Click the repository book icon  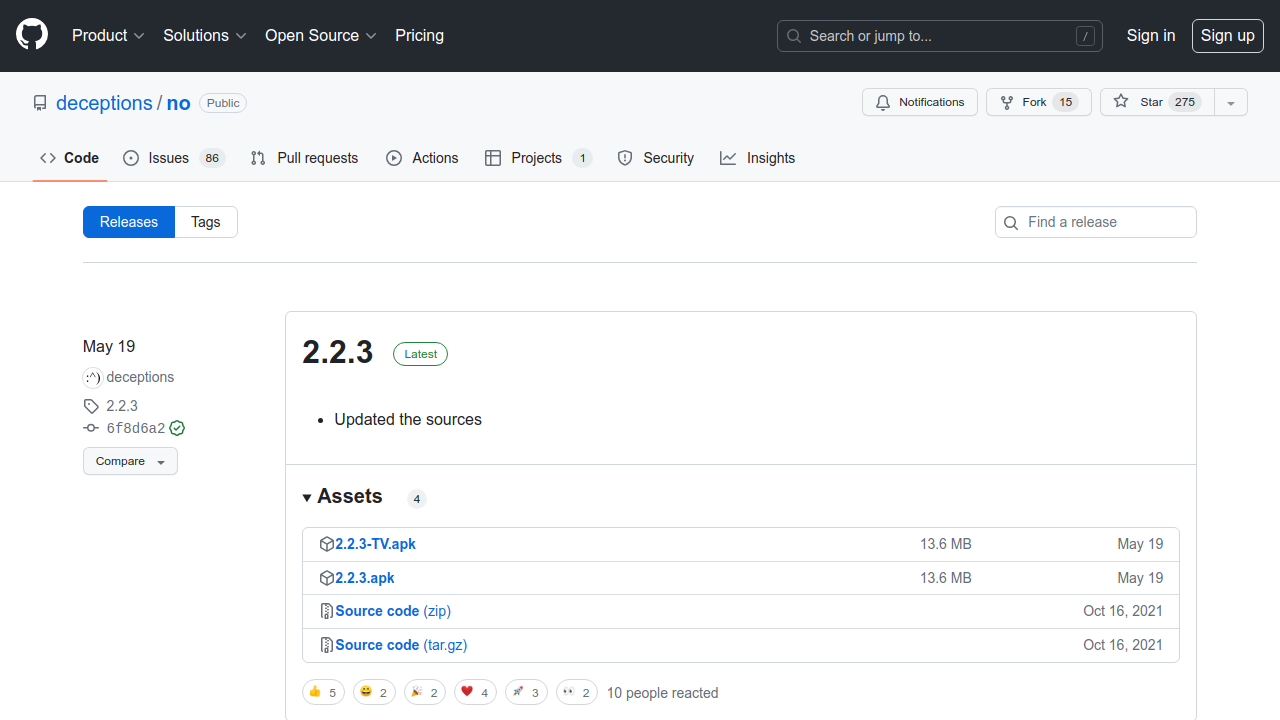40,103
